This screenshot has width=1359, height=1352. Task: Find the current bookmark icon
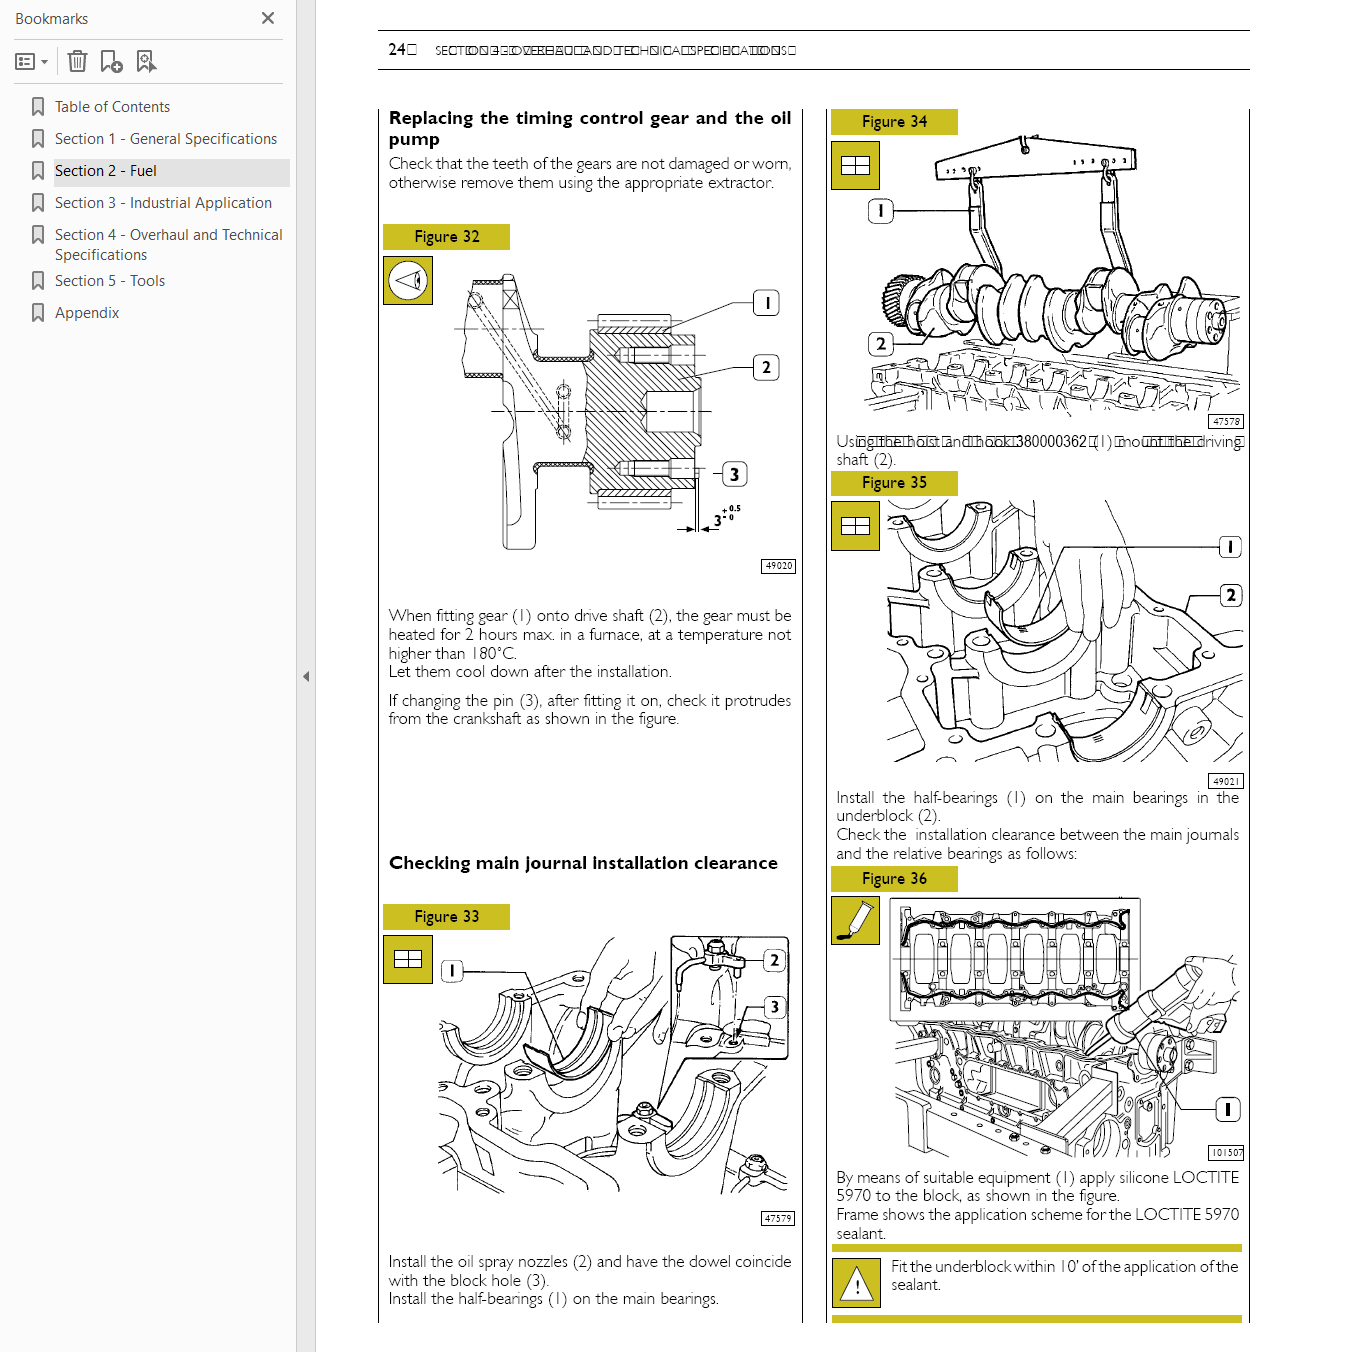(x=146, y=62)
